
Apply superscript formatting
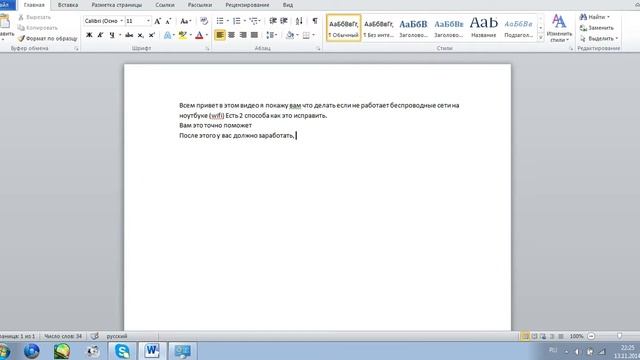[x=152, y=36]
